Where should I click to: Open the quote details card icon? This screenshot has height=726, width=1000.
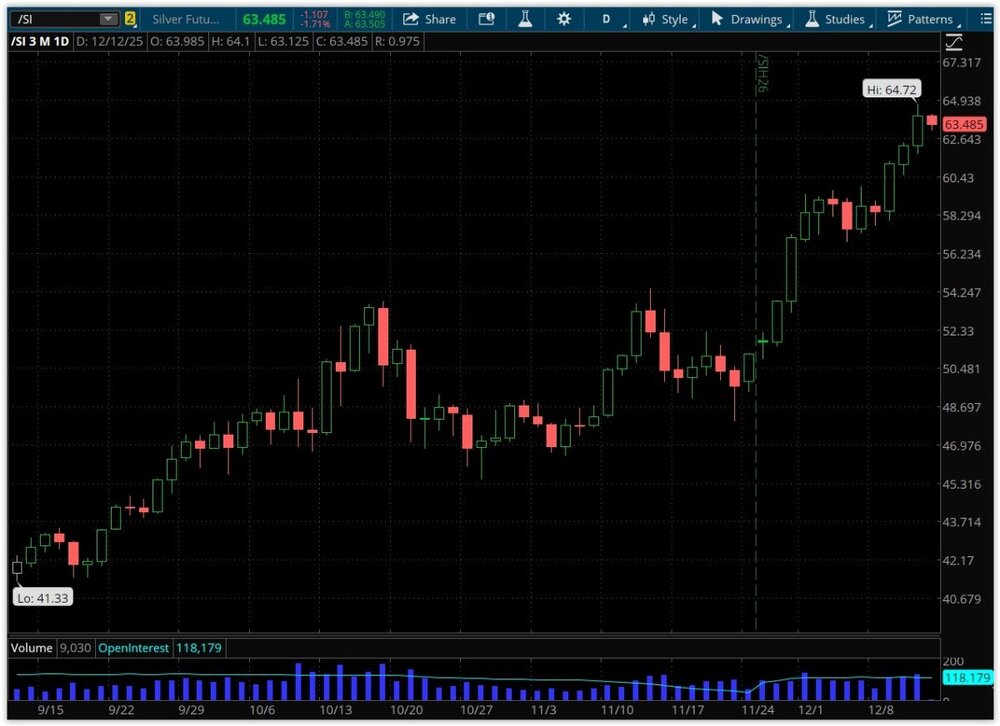486,19
